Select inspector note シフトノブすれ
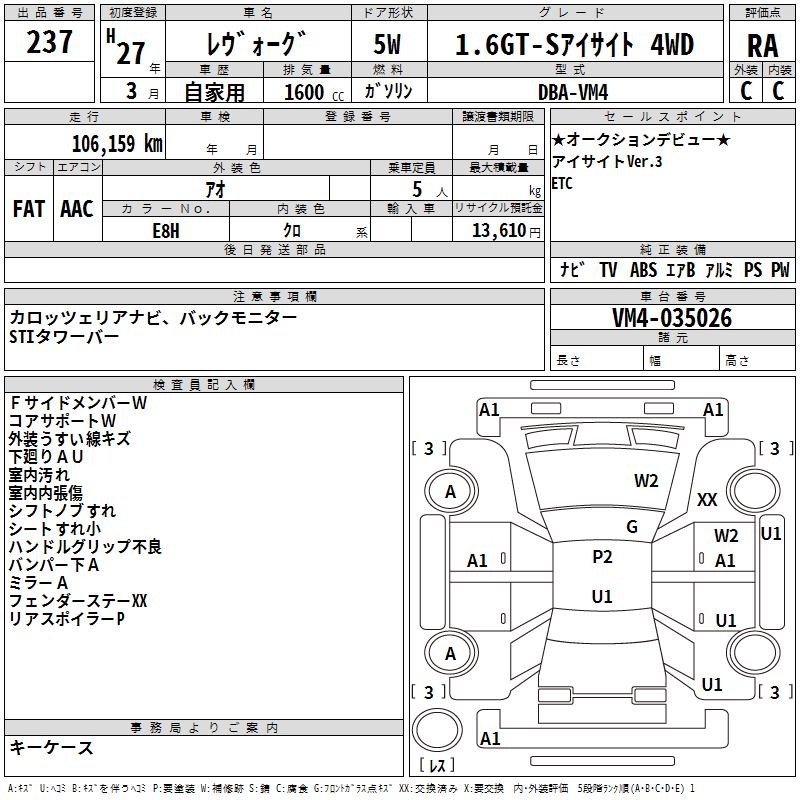The width and height of the screenshot is (800, 800). click(63, 510)
